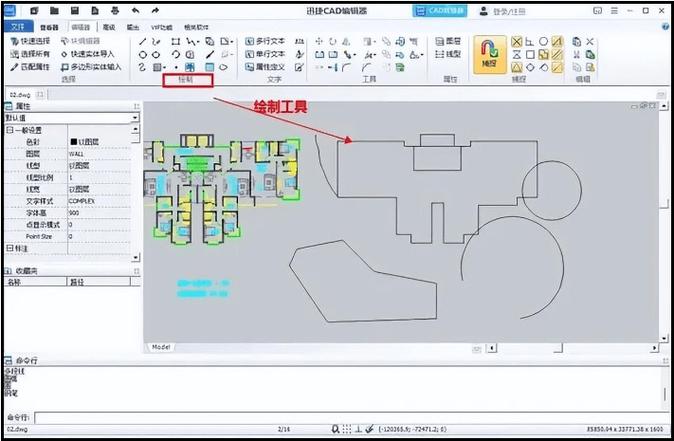
Task: Click the black color swatch in 色彩 row
Action: click(74, 141)
